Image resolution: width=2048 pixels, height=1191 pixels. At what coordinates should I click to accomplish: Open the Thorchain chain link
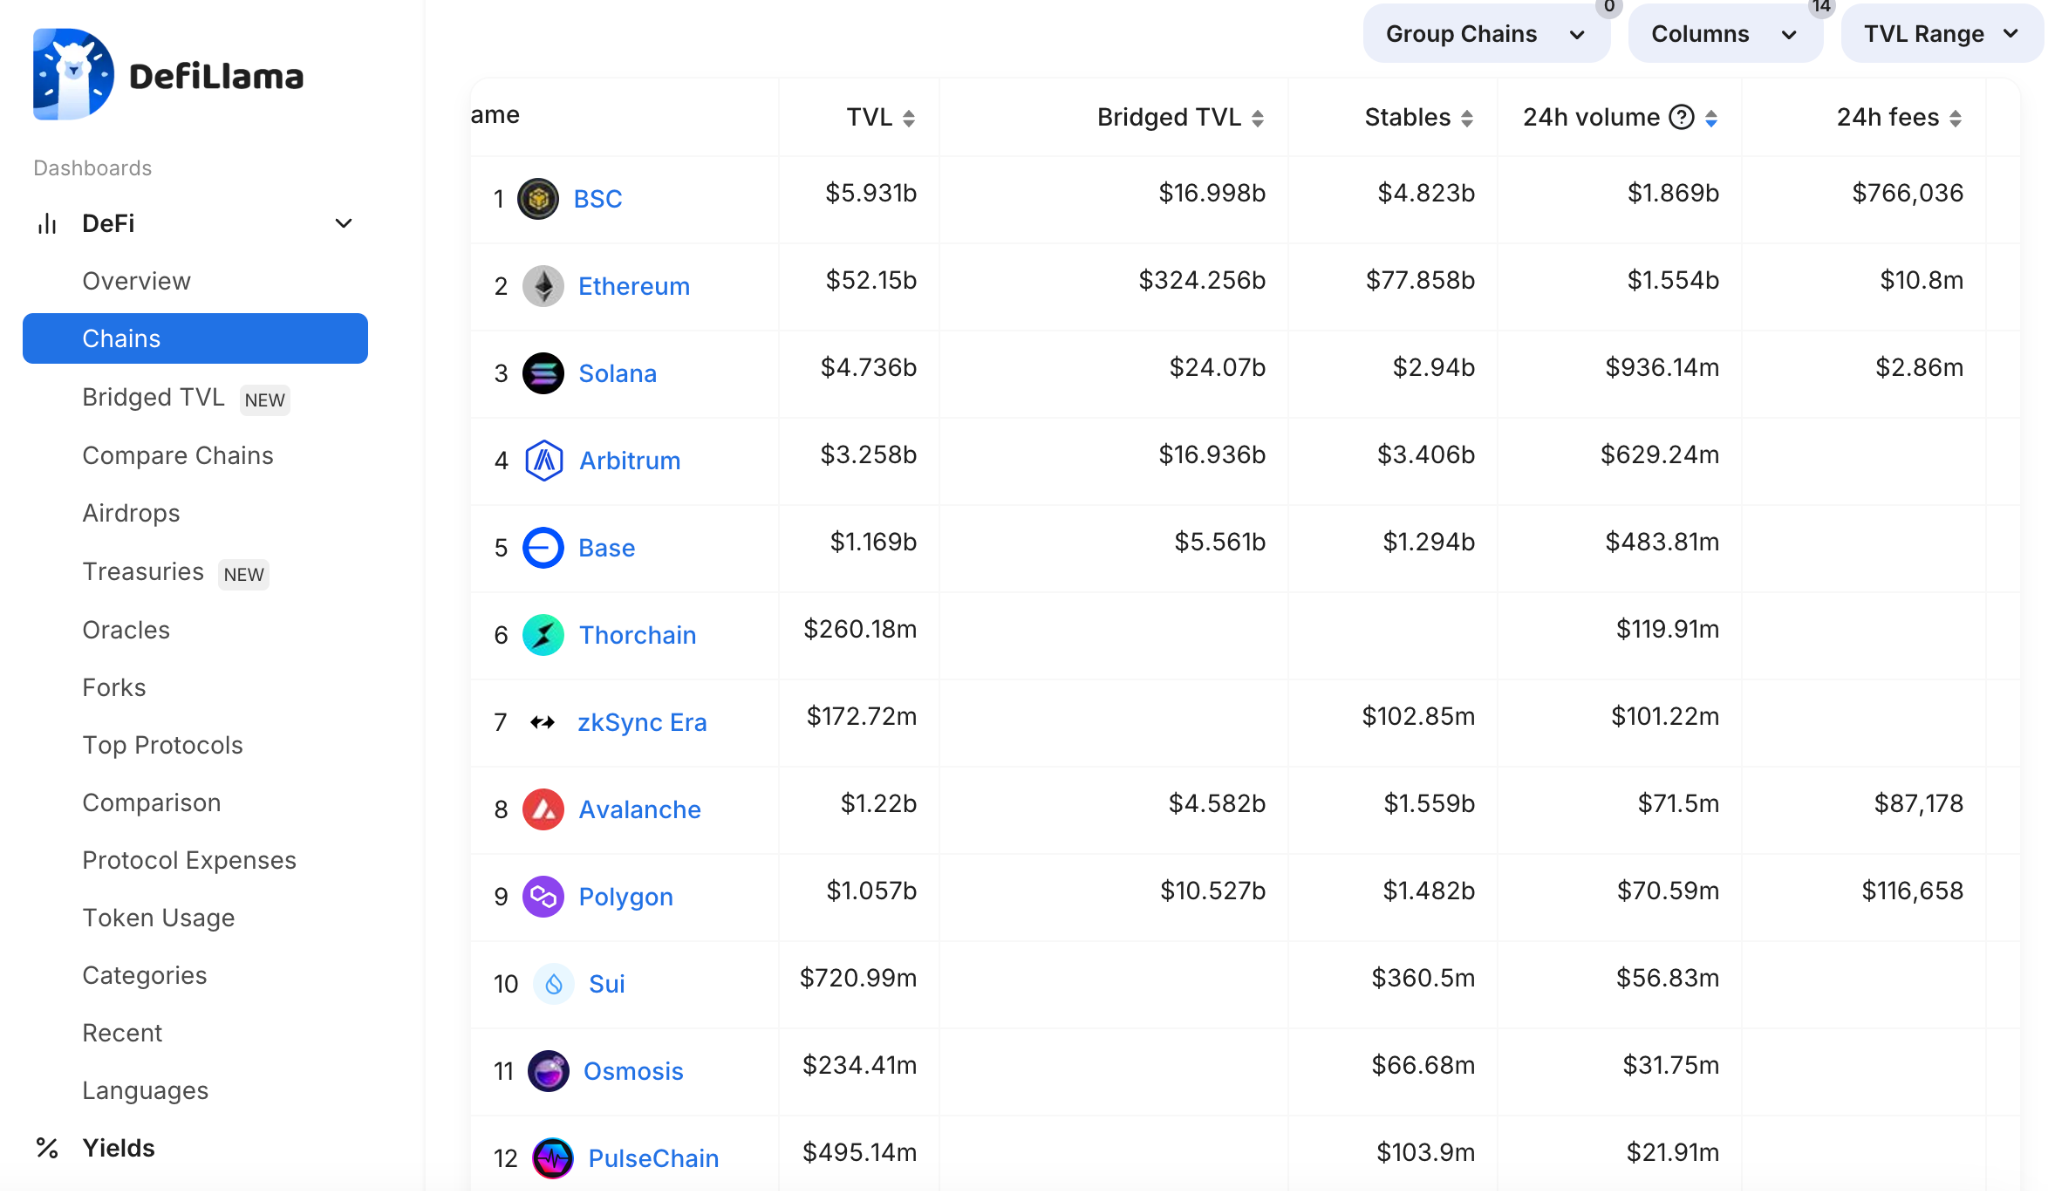tap(637, 635)
